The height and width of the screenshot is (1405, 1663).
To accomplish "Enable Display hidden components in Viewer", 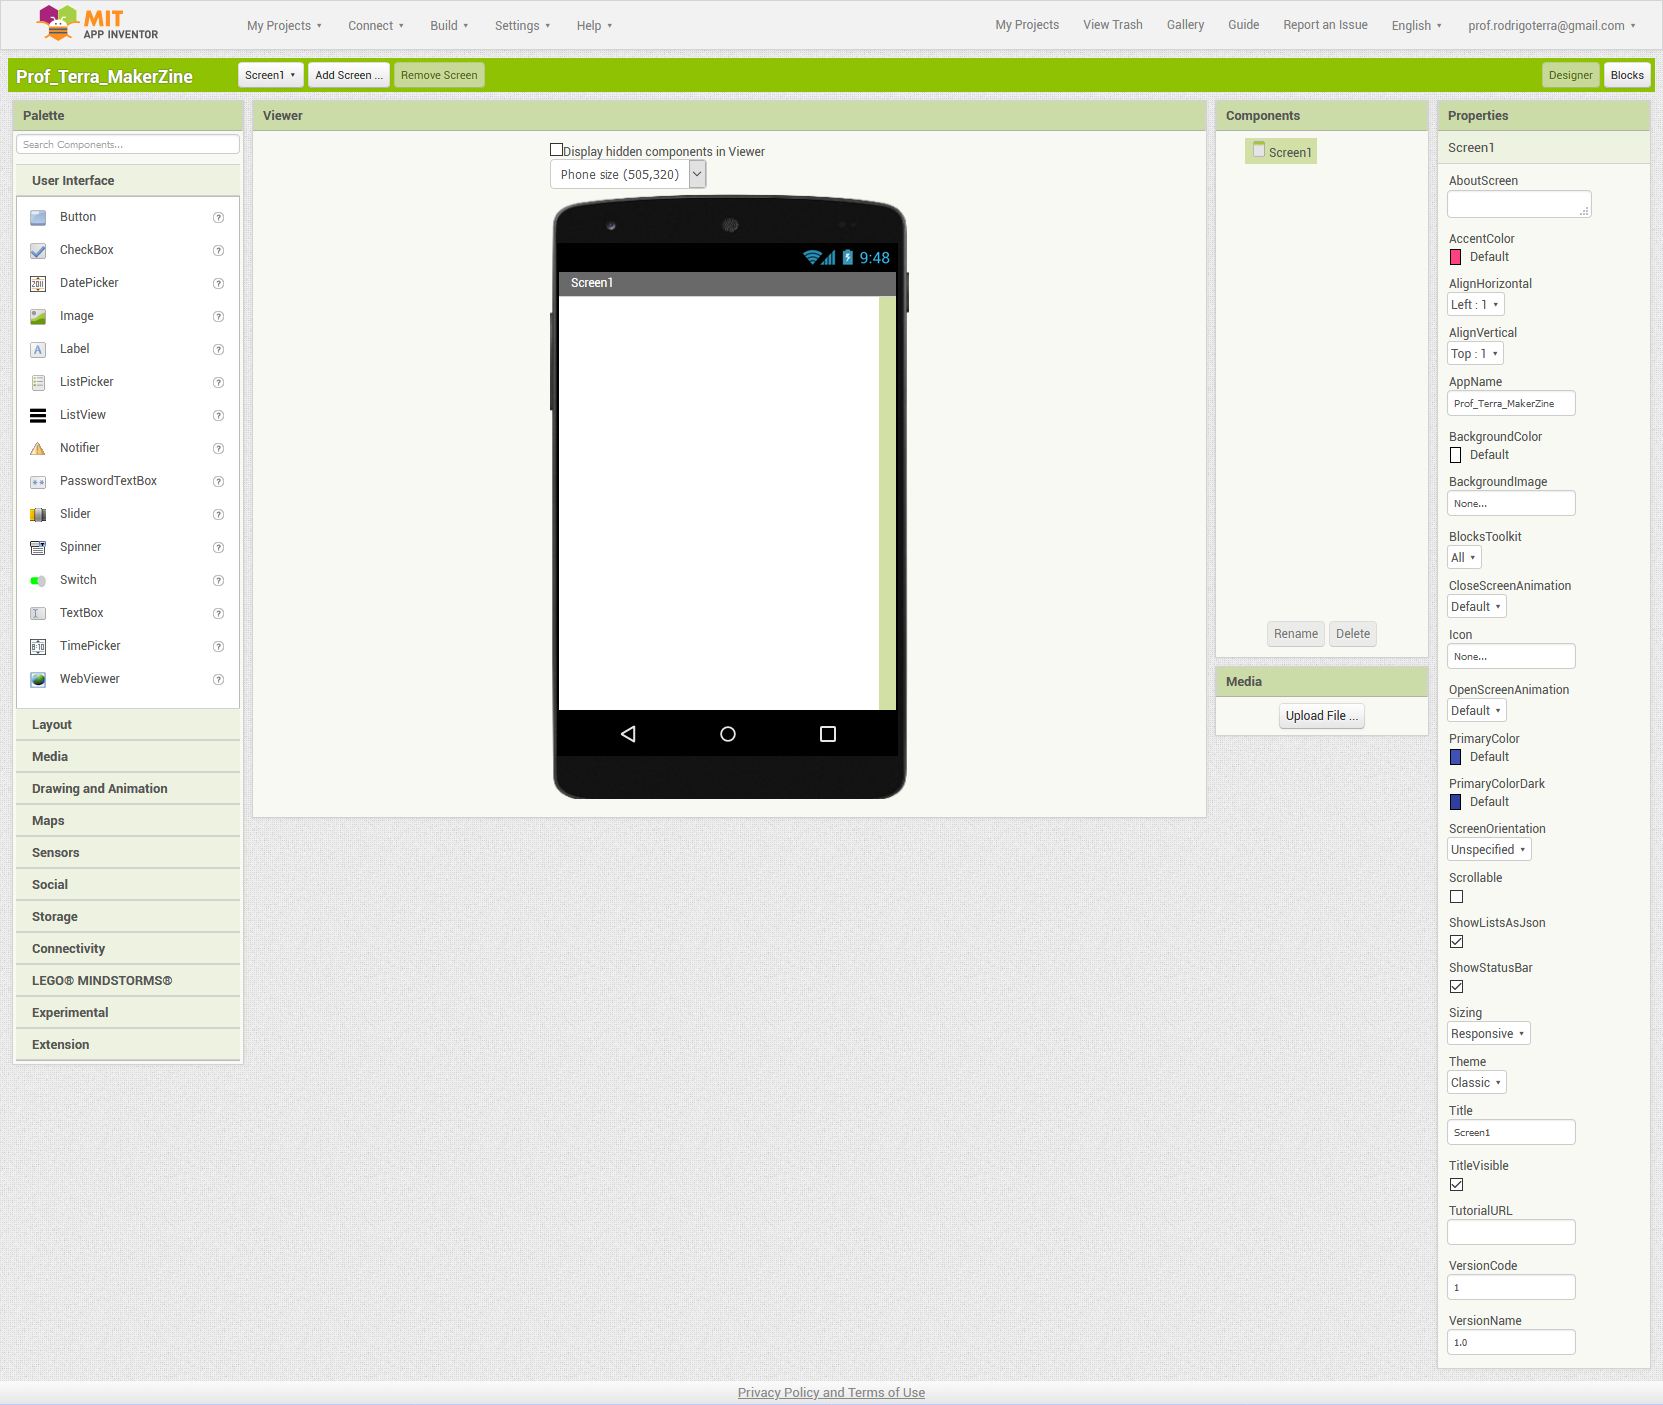I will [557, 150].
